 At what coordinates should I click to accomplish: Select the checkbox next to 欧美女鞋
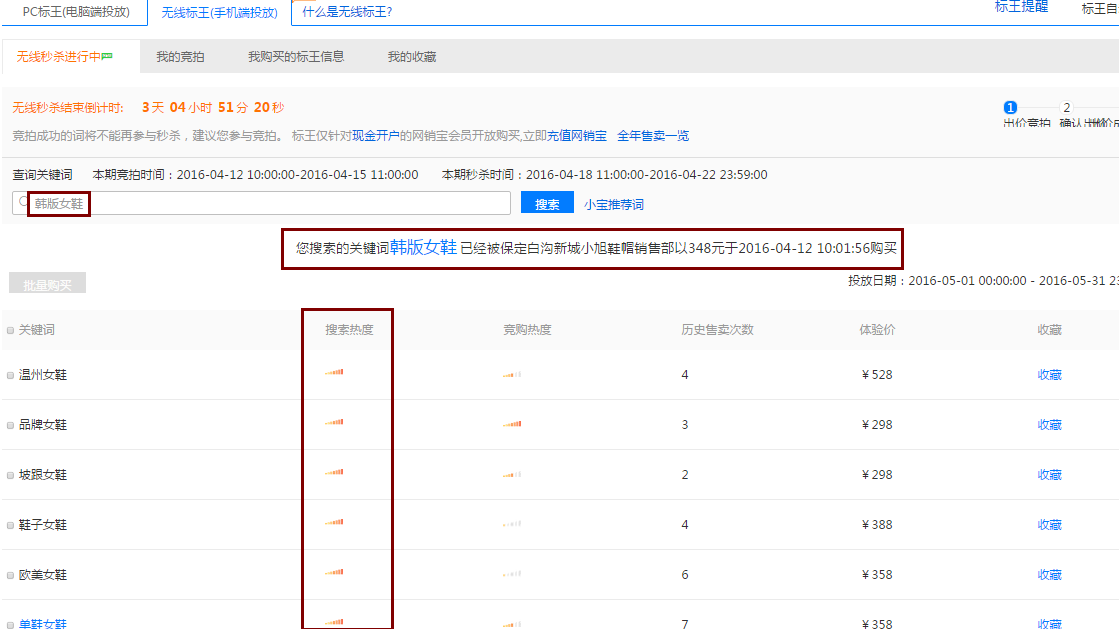point(11,575)
